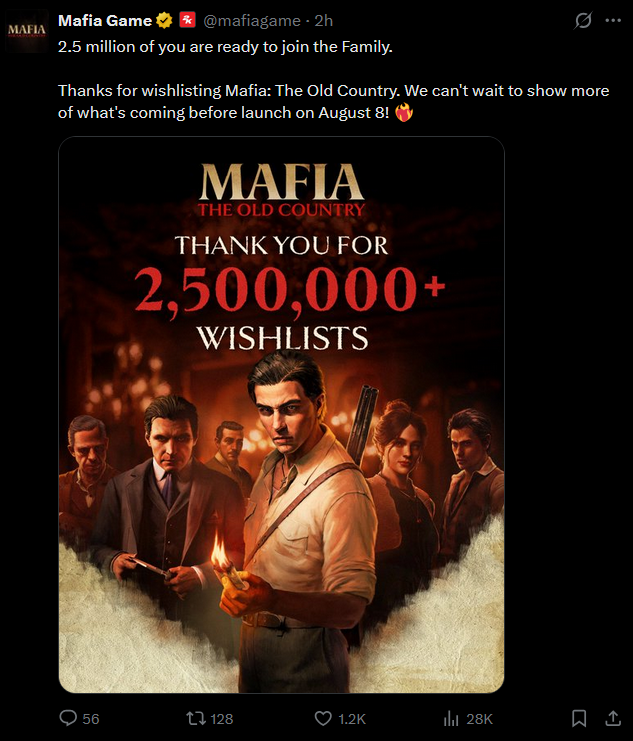
Task: Click the gold verified badge
Action: coord(164,20)
